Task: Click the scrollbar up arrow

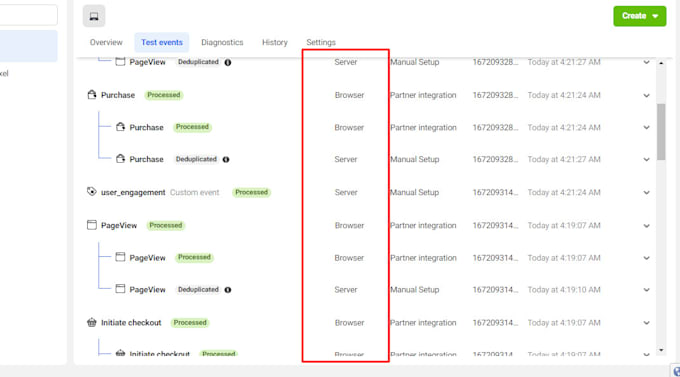Action: tap(661, 63)
